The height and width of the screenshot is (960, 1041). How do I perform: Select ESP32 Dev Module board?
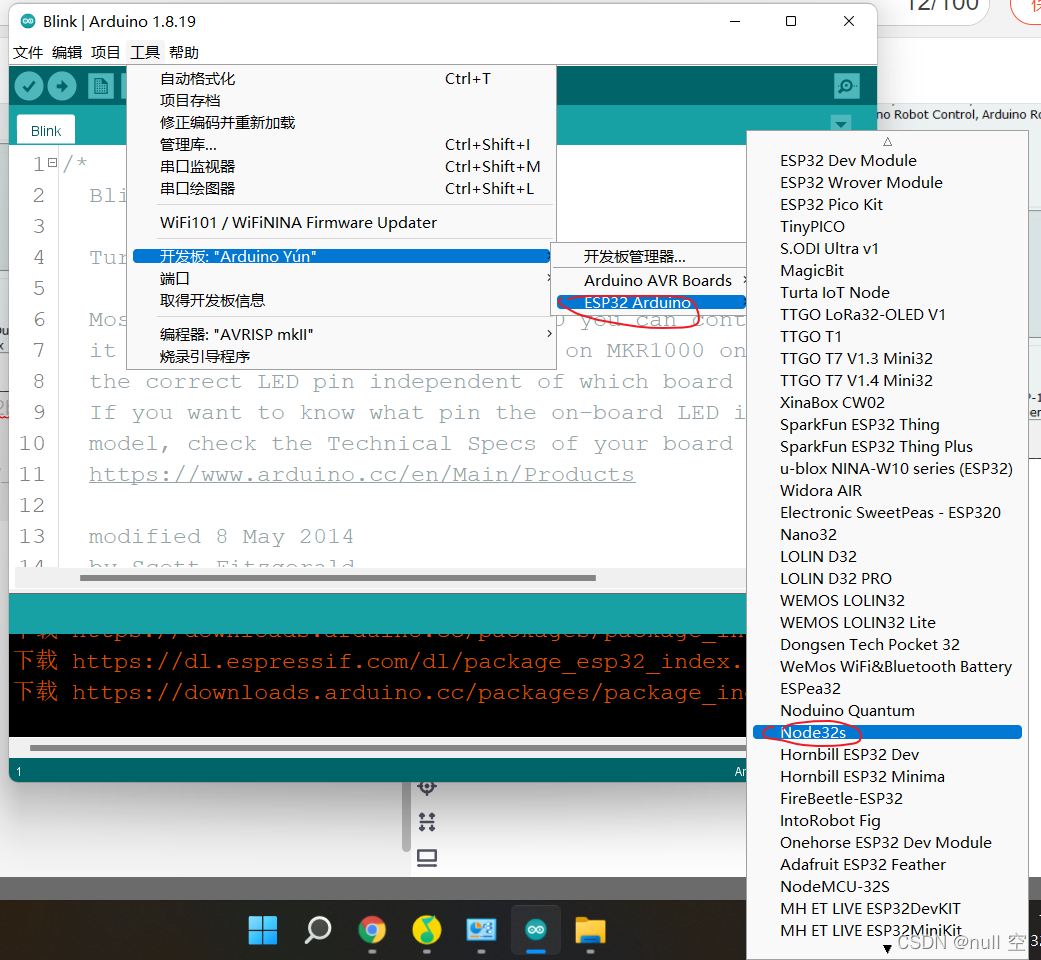pyautogui.click(x=887, y=161)
